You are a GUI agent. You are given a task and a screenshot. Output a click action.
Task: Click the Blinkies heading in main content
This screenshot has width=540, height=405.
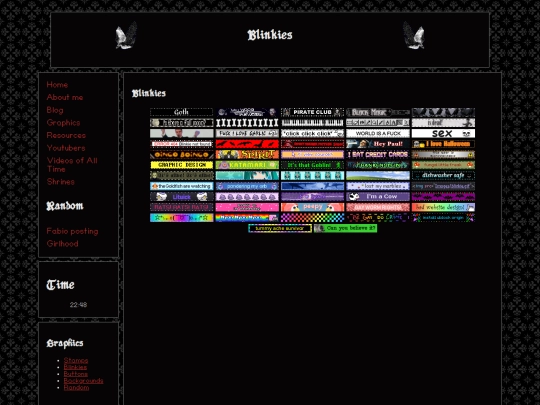[149, 93]
